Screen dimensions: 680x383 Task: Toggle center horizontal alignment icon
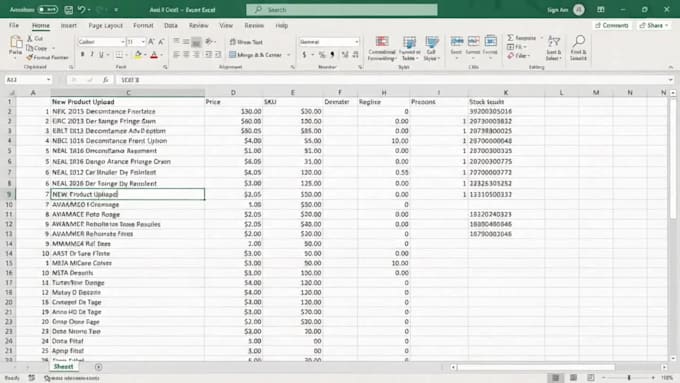(186, 55)
